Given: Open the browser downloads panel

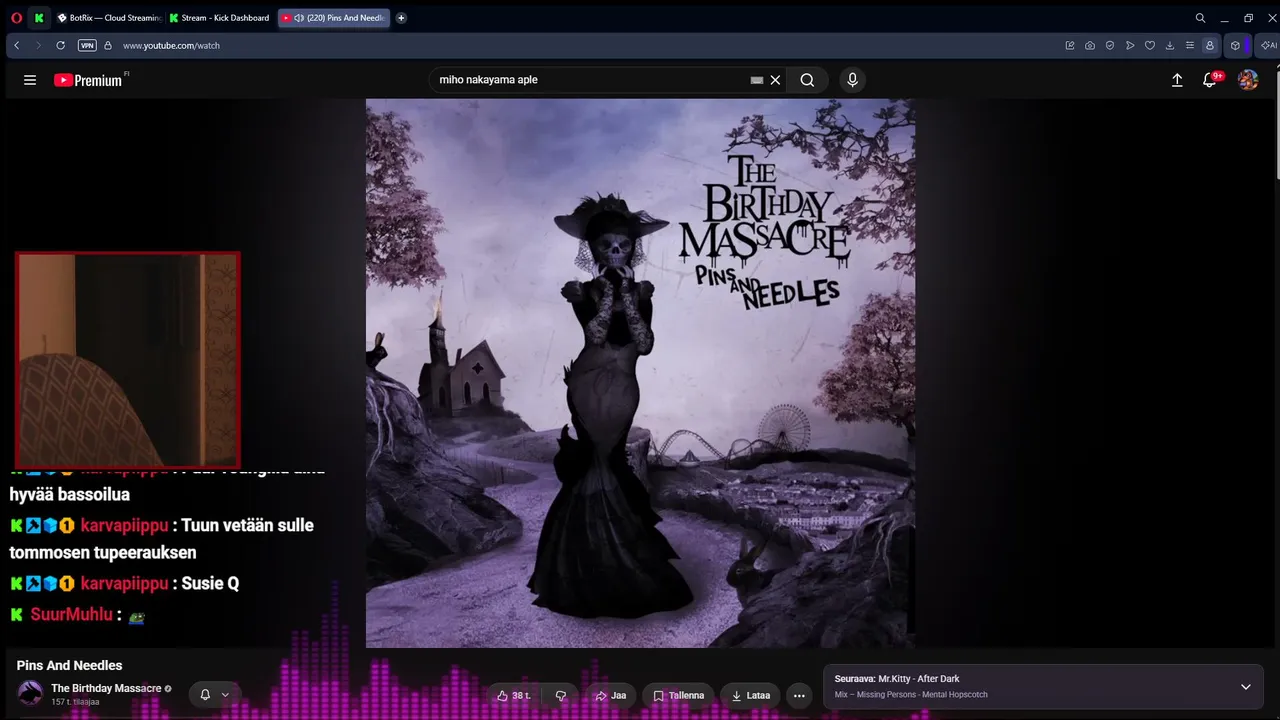Looking at the screenshot, I should tap(1170, 45).
